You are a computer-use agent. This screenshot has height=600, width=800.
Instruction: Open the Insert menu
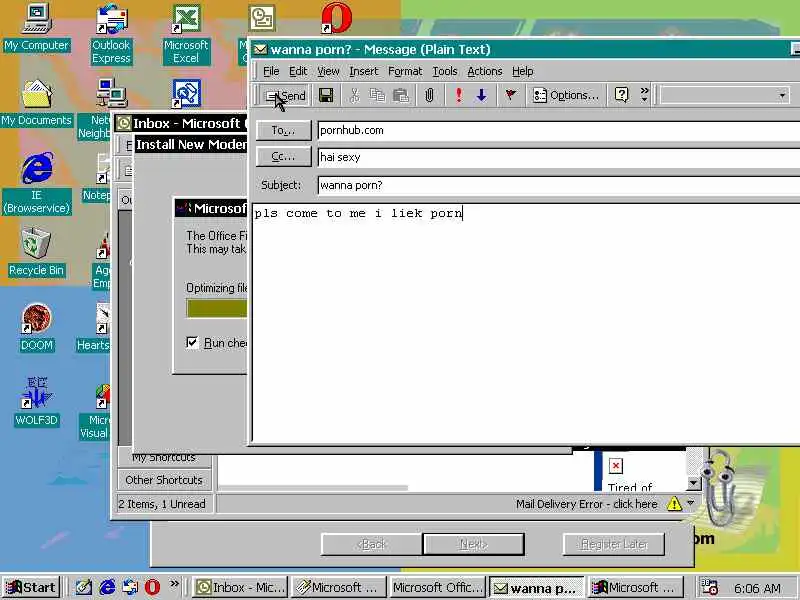click(364, 71)
